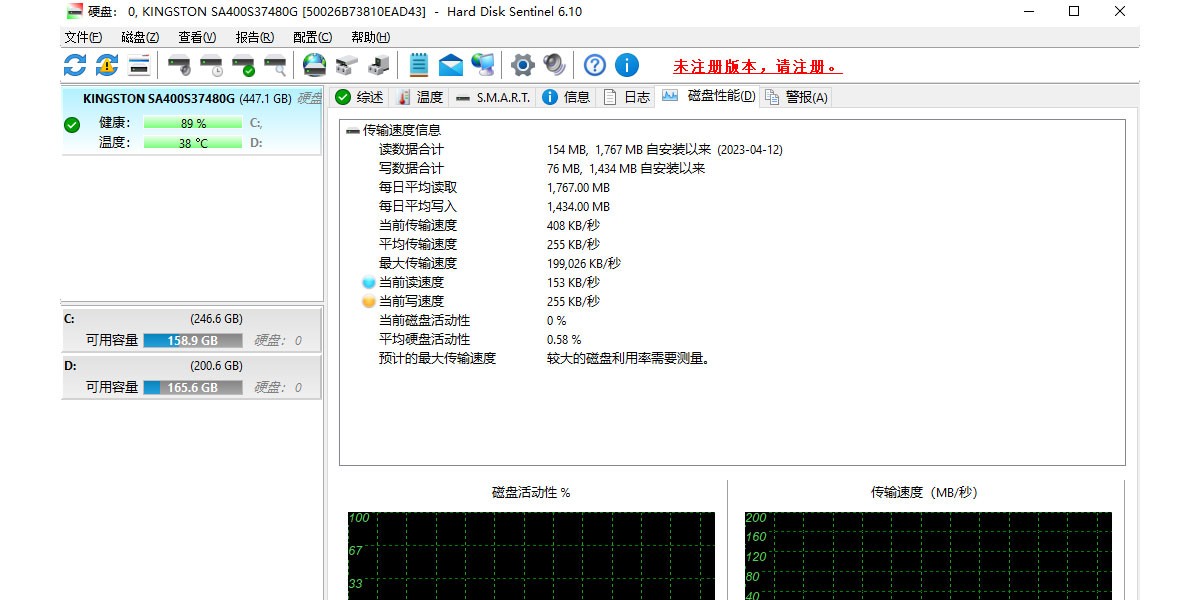Click the blue info about icon
The width and height of the screenshot is (1200, 600).
(x=627, y=66)
